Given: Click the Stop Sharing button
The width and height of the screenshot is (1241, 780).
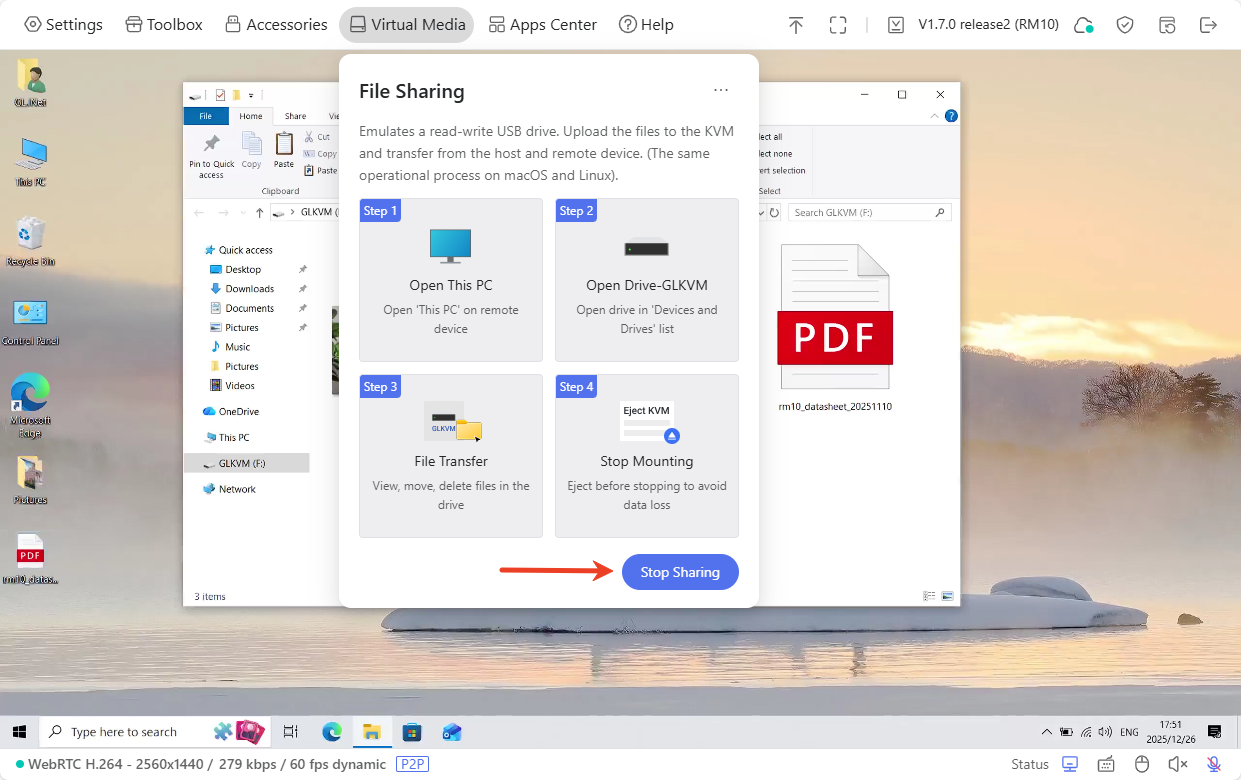Looking at the screenshot, I should [x=680, y=572].
